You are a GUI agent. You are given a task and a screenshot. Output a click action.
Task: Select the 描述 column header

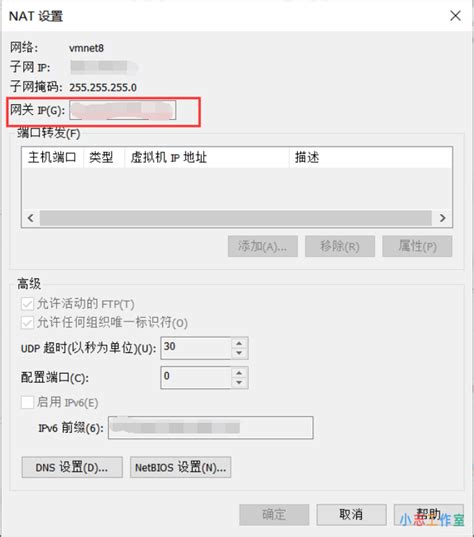click(371, 158)
